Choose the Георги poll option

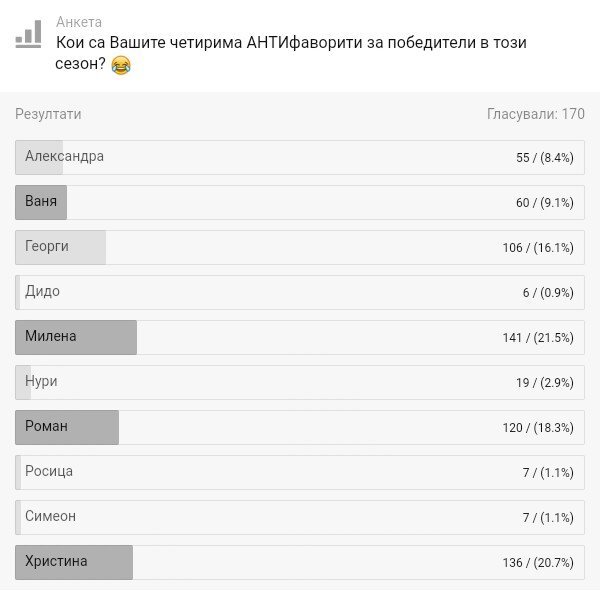300,247
